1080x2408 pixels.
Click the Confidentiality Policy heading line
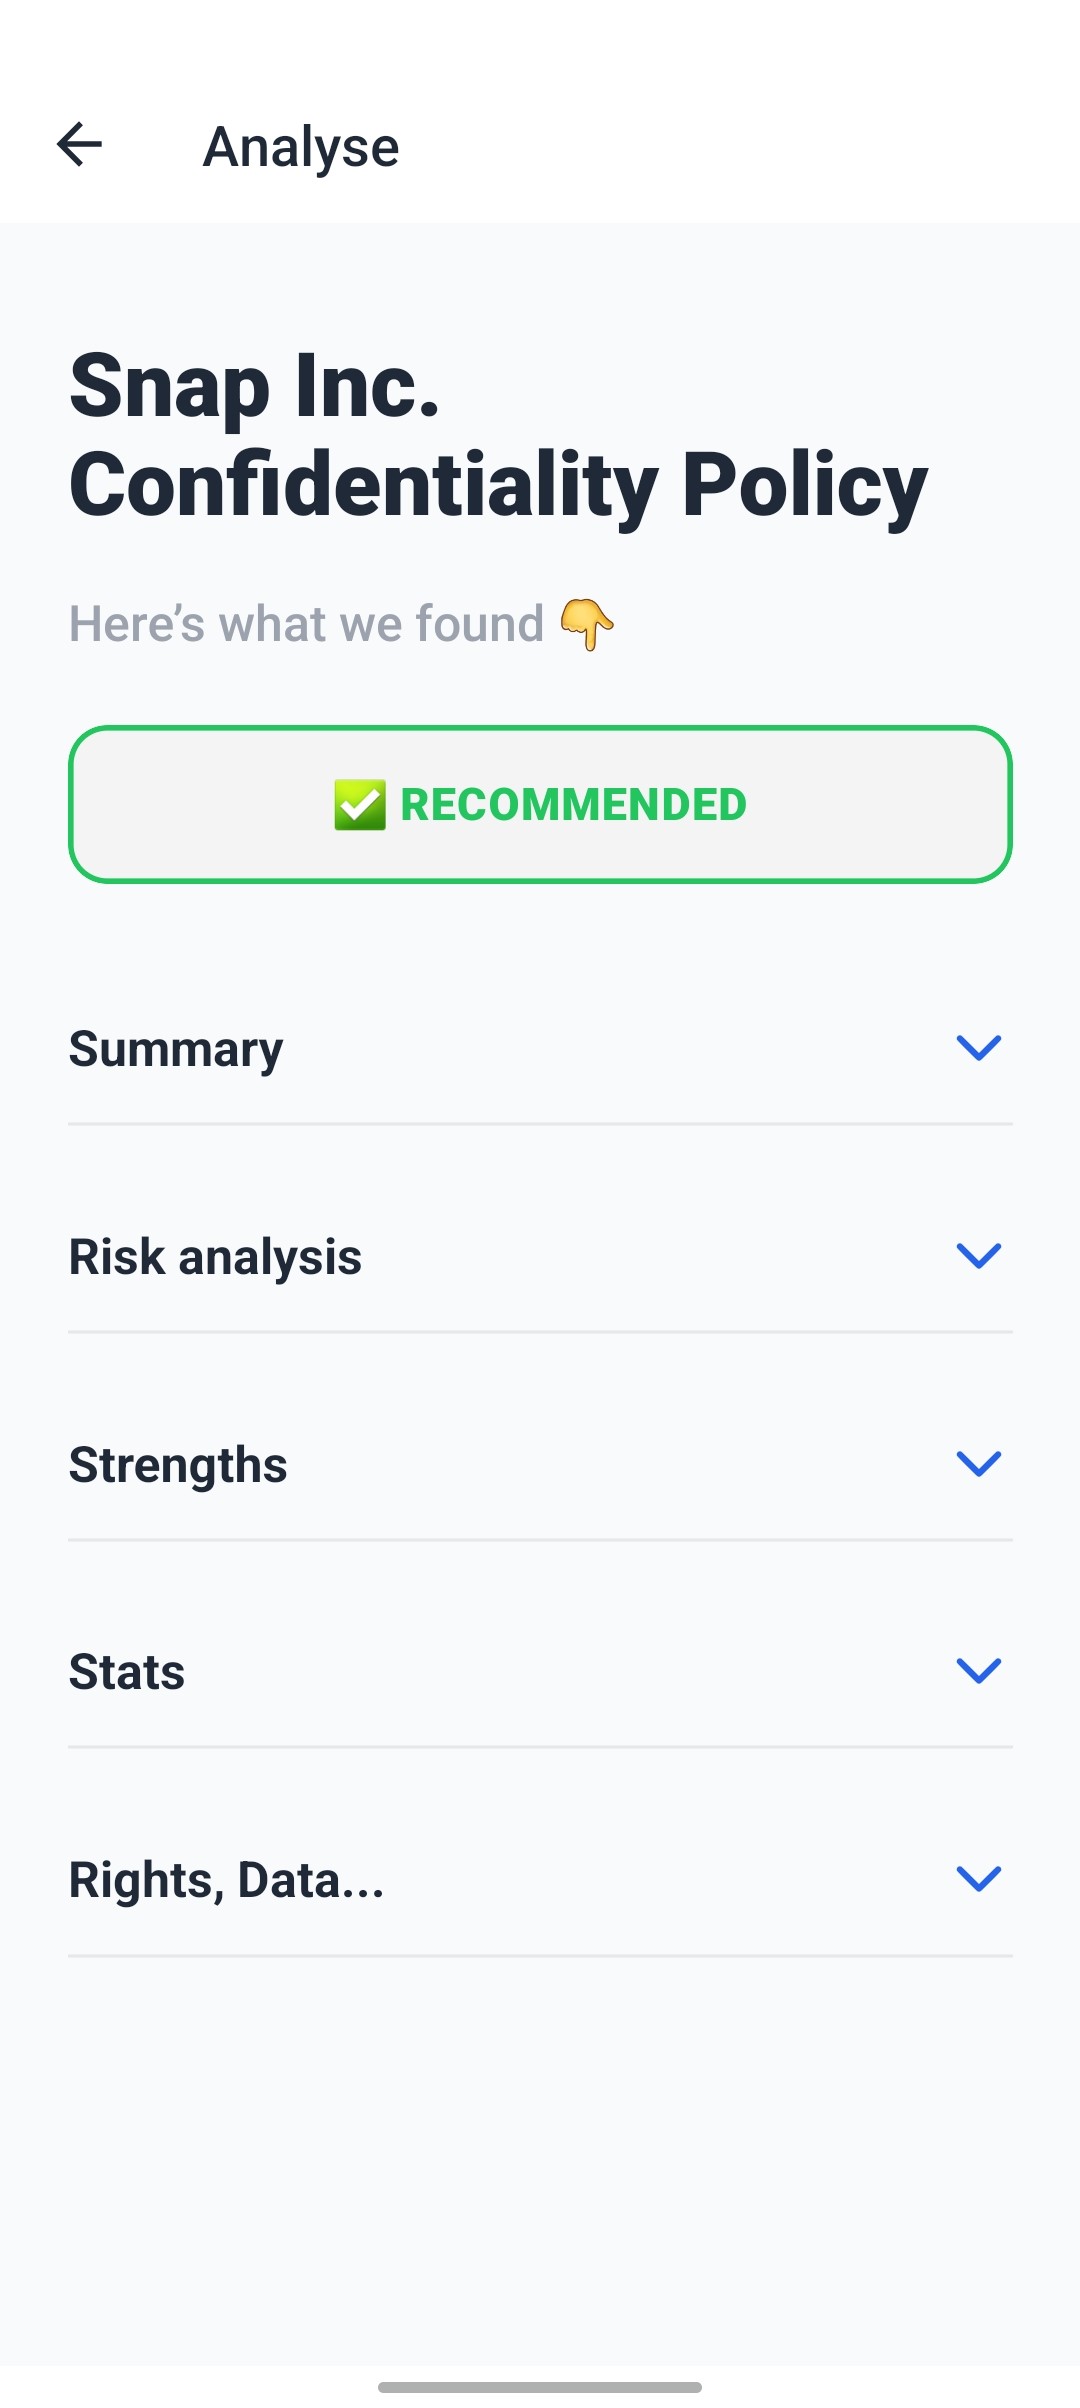pos(498,485)
